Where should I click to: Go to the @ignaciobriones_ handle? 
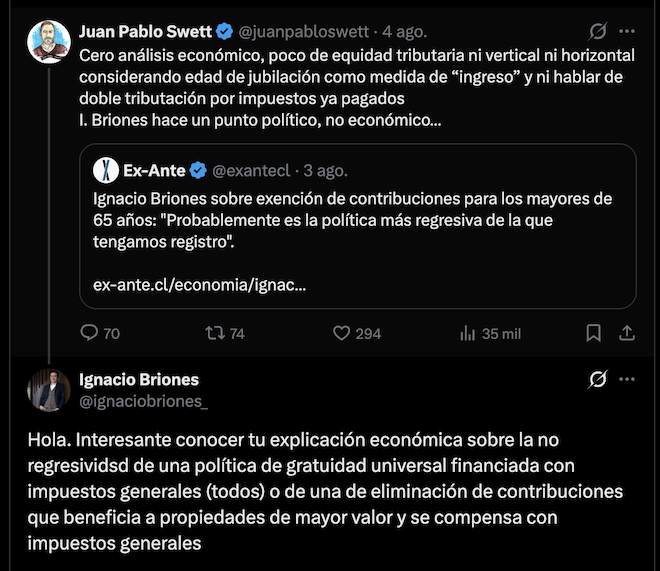tap(144, 401)
